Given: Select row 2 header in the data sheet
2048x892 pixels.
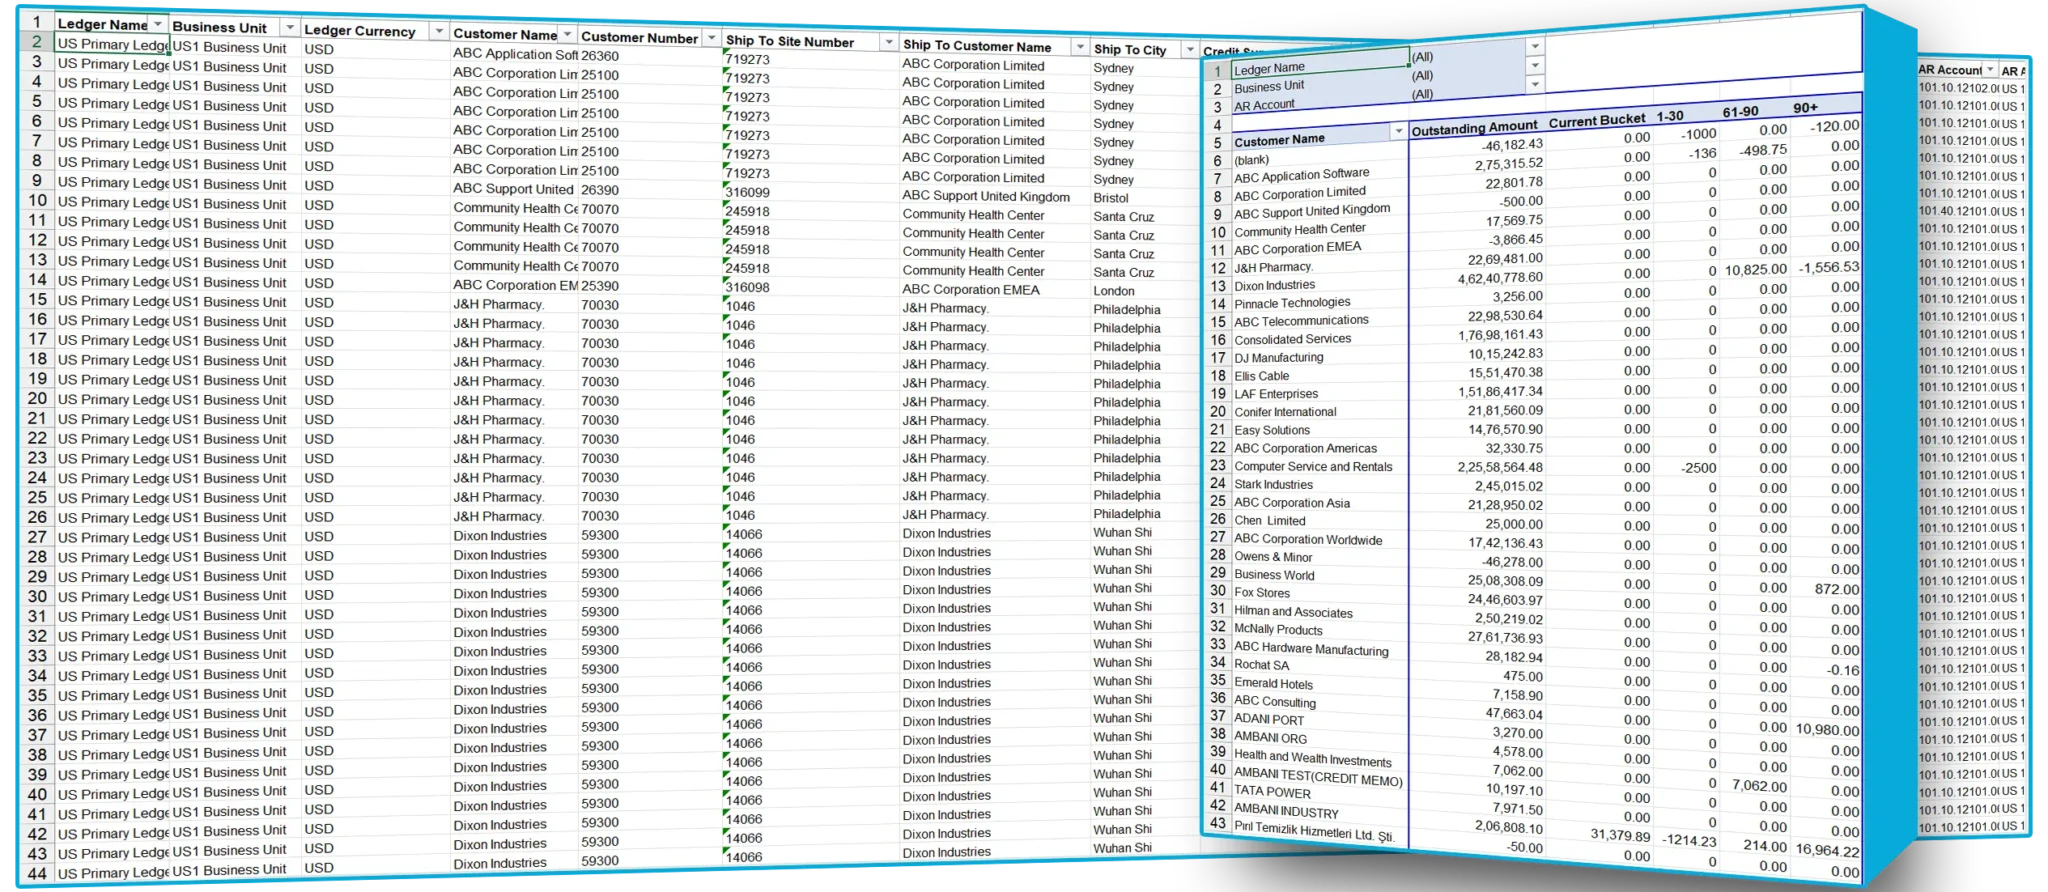Looking at the screenshot, I should (37, 42).
